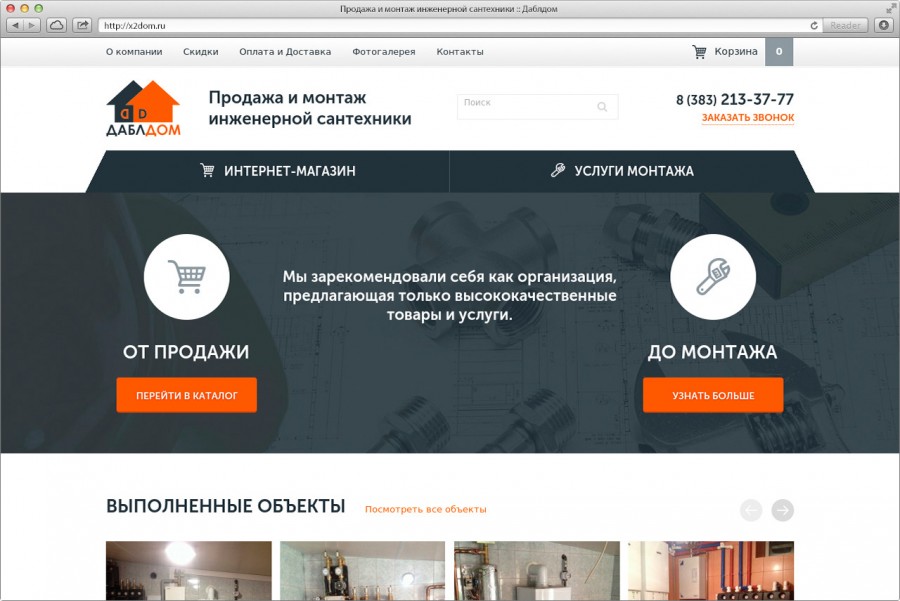Click the Дабадом house logo
This screenshot has width=900, height=601.
(143, 108)
